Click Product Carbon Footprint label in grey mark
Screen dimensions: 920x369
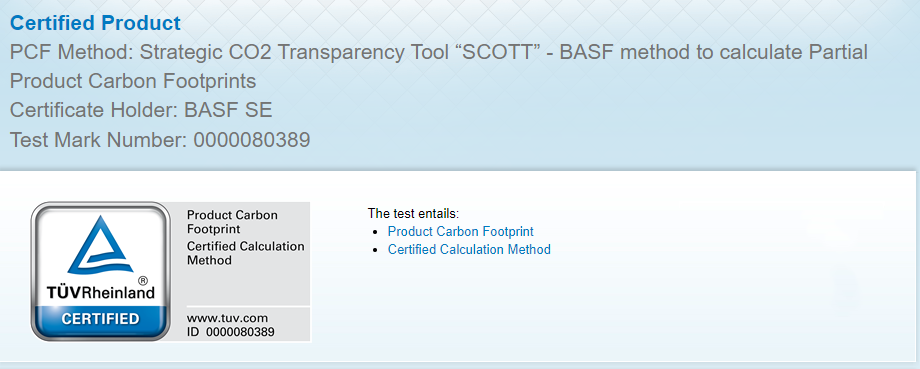pos(232,222)
